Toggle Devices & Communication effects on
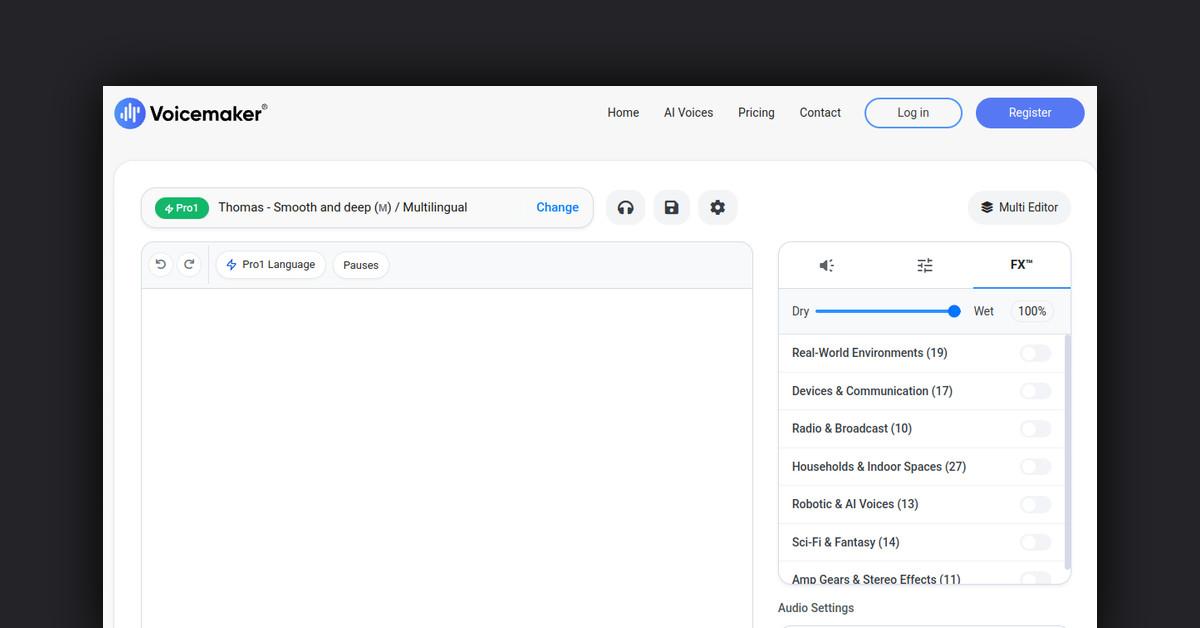 1035,391
